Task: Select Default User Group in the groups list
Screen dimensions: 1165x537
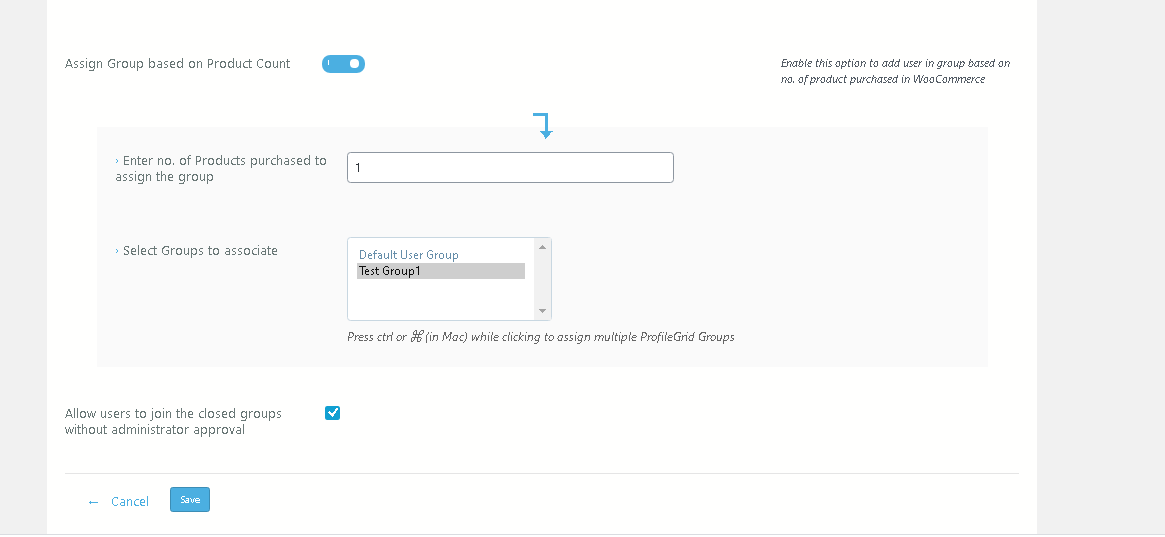Action: 408,255
